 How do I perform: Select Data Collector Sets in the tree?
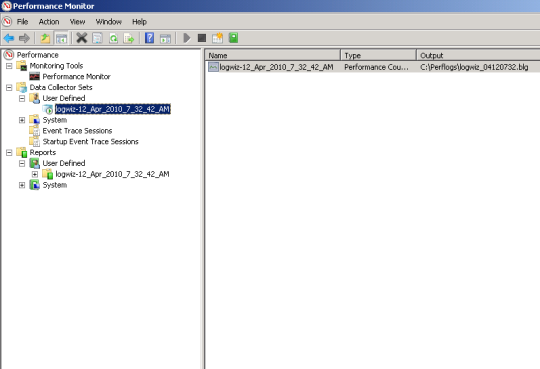[61, 87]
